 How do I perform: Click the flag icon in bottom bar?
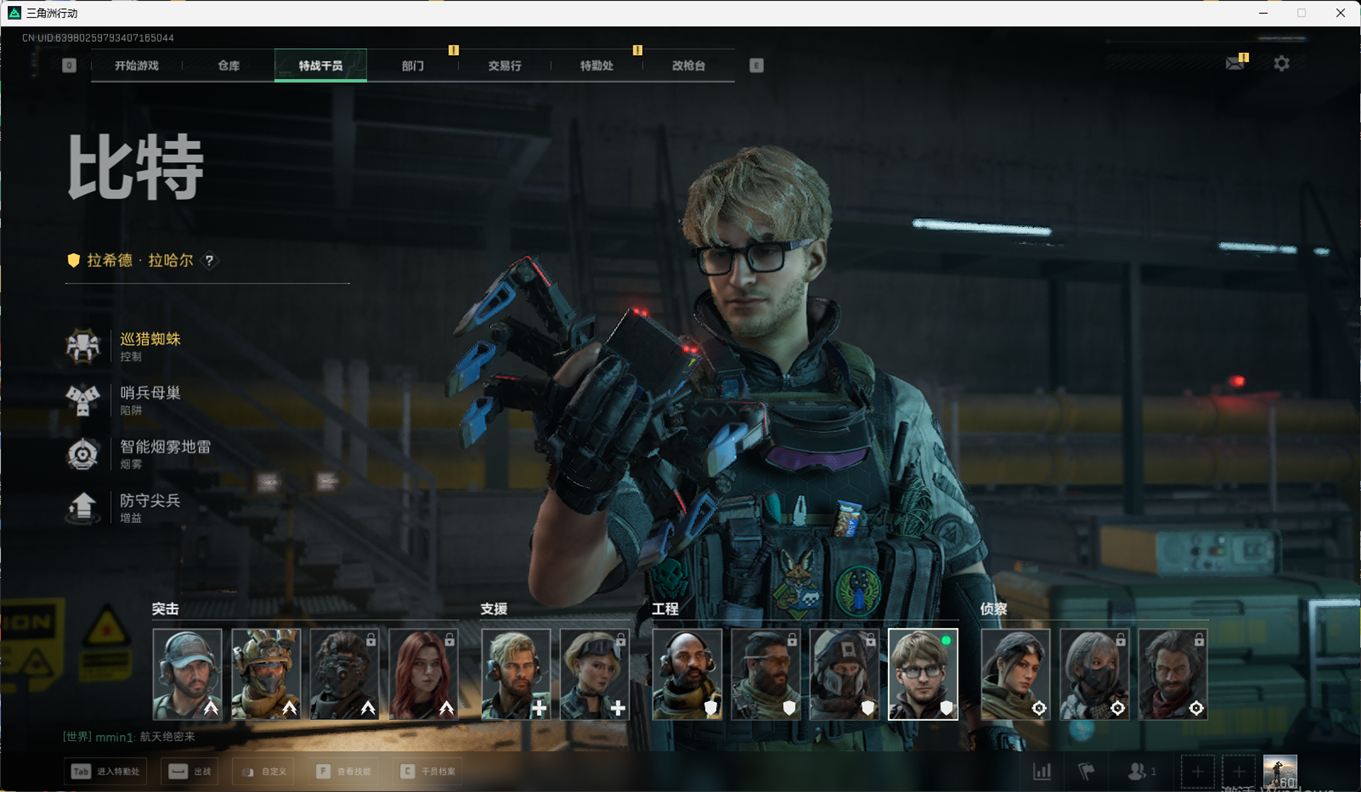1086,771
